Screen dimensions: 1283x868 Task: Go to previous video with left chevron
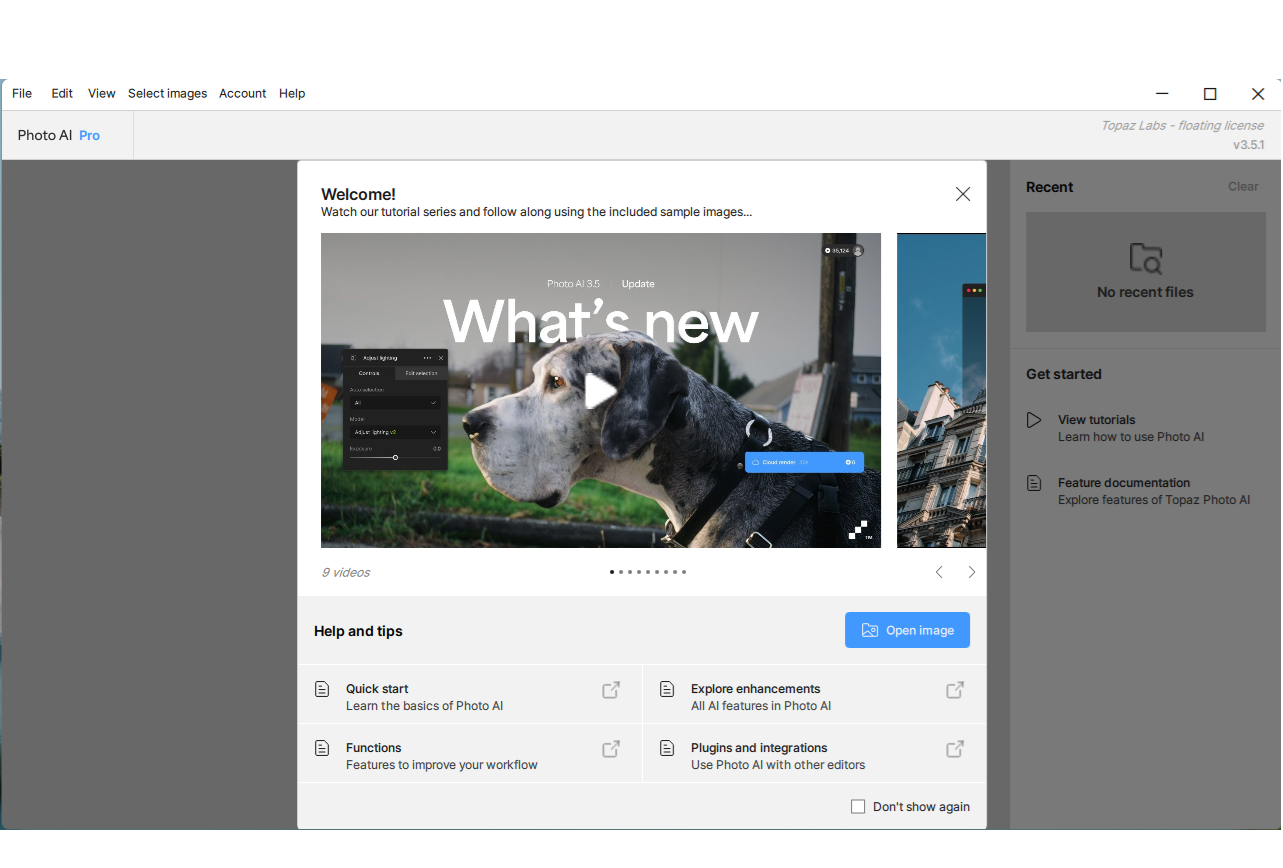click(939, 572)
